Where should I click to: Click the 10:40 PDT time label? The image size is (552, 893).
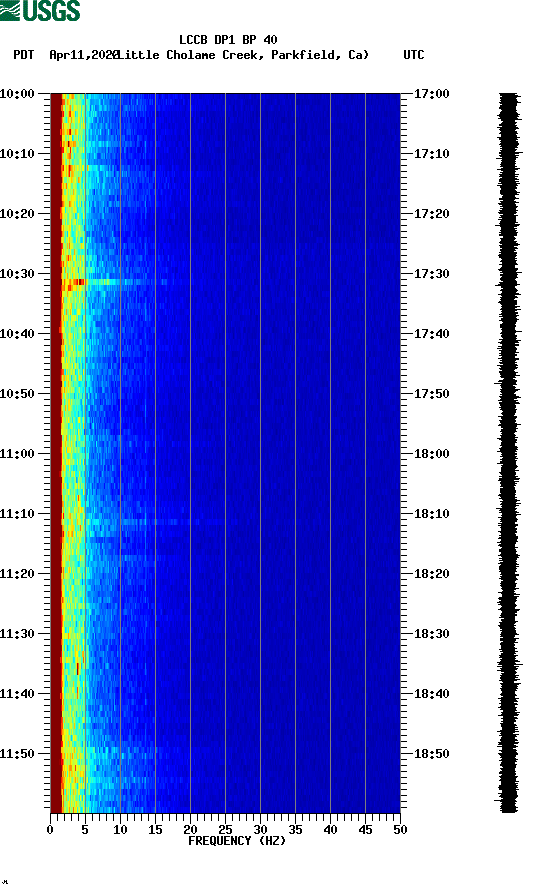17,333
